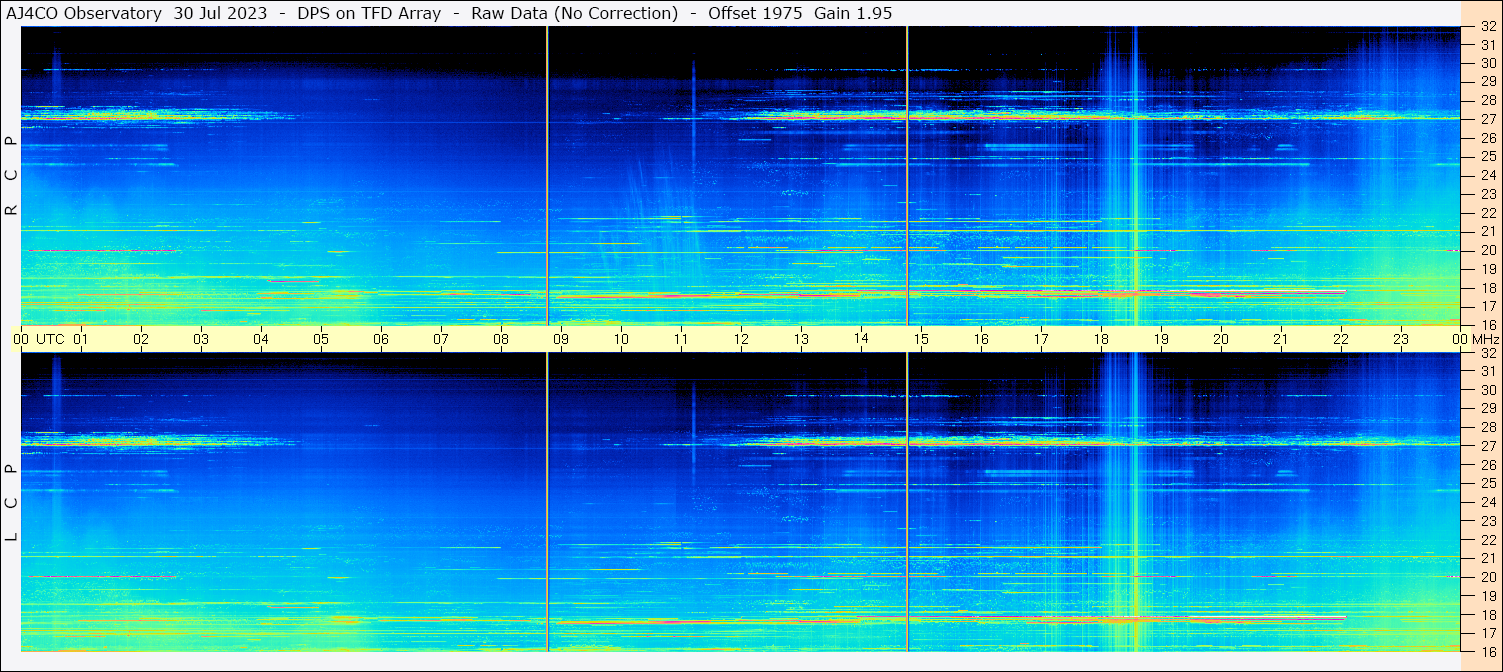1503x672 pixels.
Task: Click the '06' hour tick label
Action: point(381,339)
